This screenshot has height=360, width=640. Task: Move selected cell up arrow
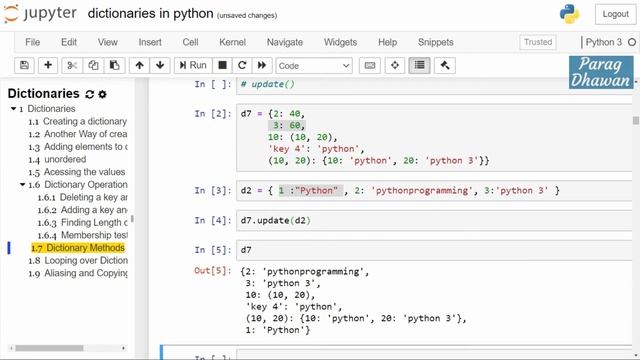(140, 65)
